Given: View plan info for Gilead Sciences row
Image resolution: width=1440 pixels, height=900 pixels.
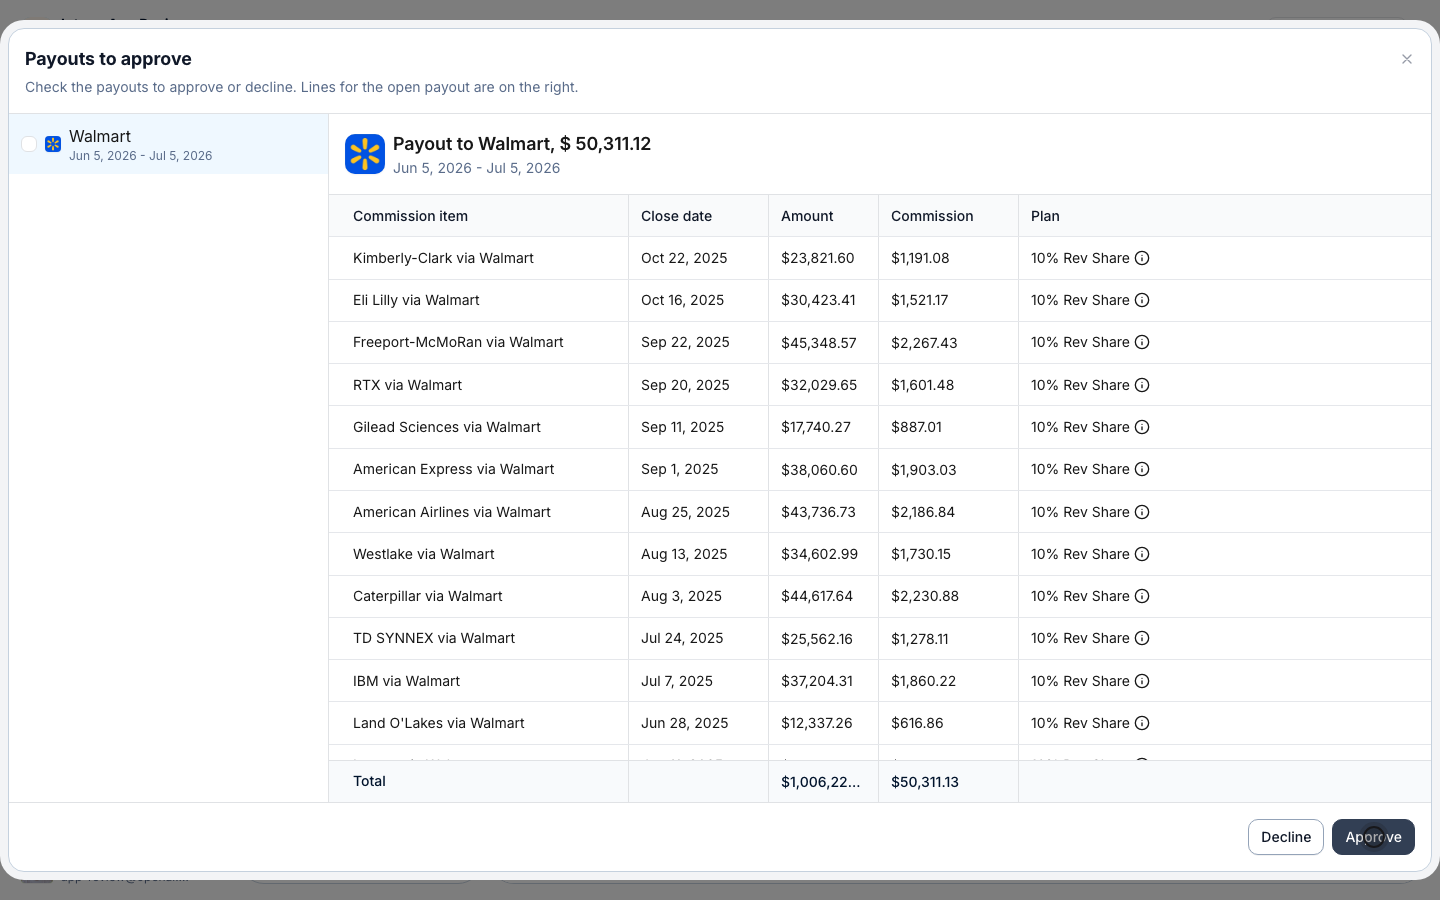Looking at the screenshot, I should point(1142,427).
